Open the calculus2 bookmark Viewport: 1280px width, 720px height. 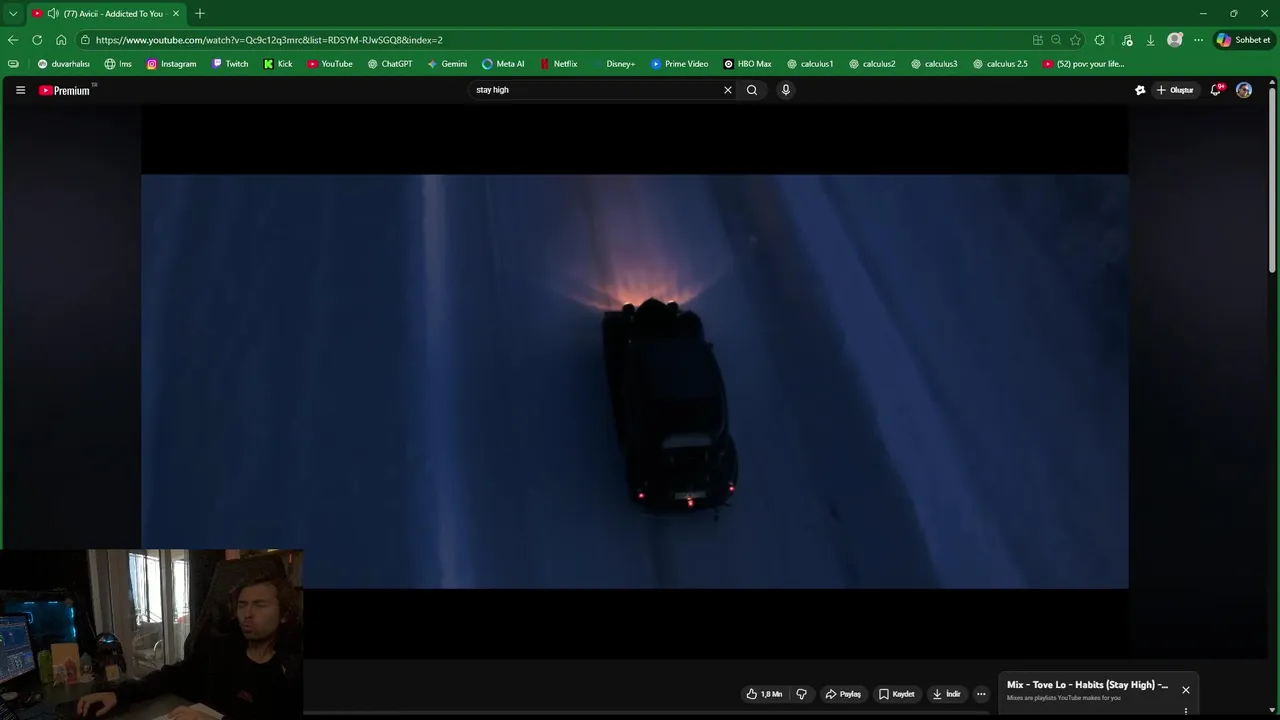click(x=872, y=64)
